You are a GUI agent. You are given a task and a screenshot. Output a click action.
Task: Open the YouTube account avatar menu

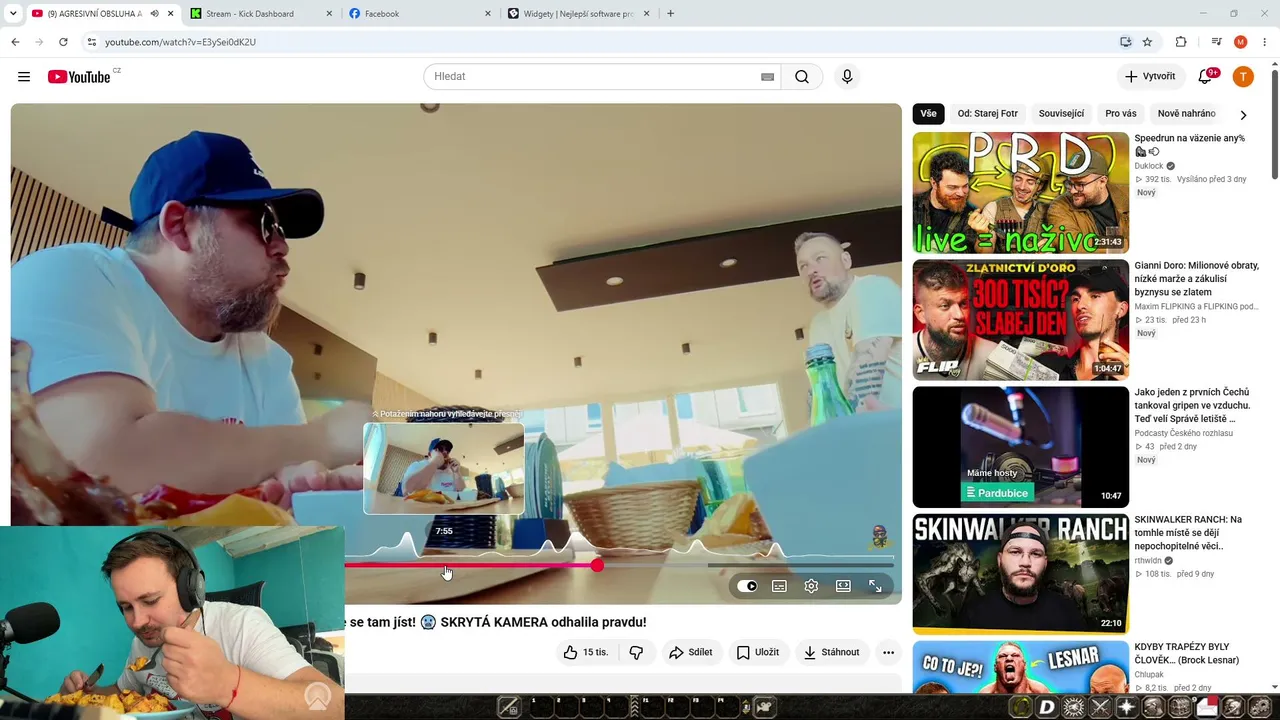1243,77
